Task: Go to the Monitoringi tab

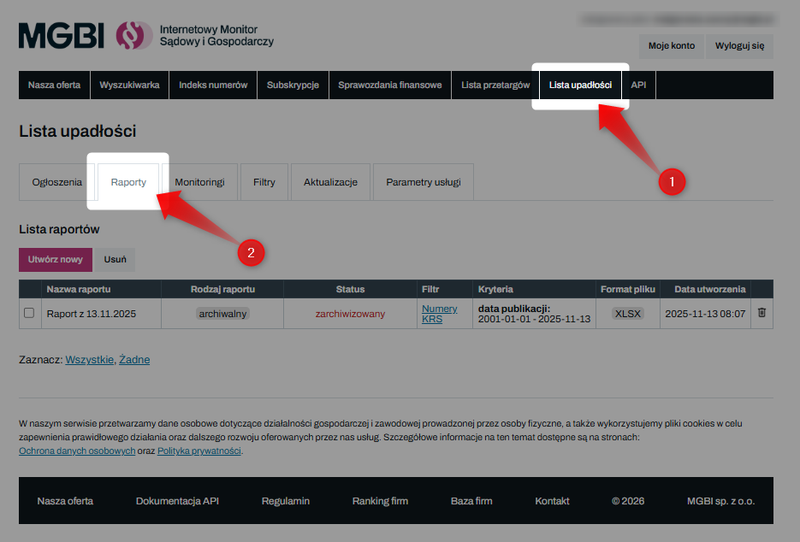Action: (199, 182)
